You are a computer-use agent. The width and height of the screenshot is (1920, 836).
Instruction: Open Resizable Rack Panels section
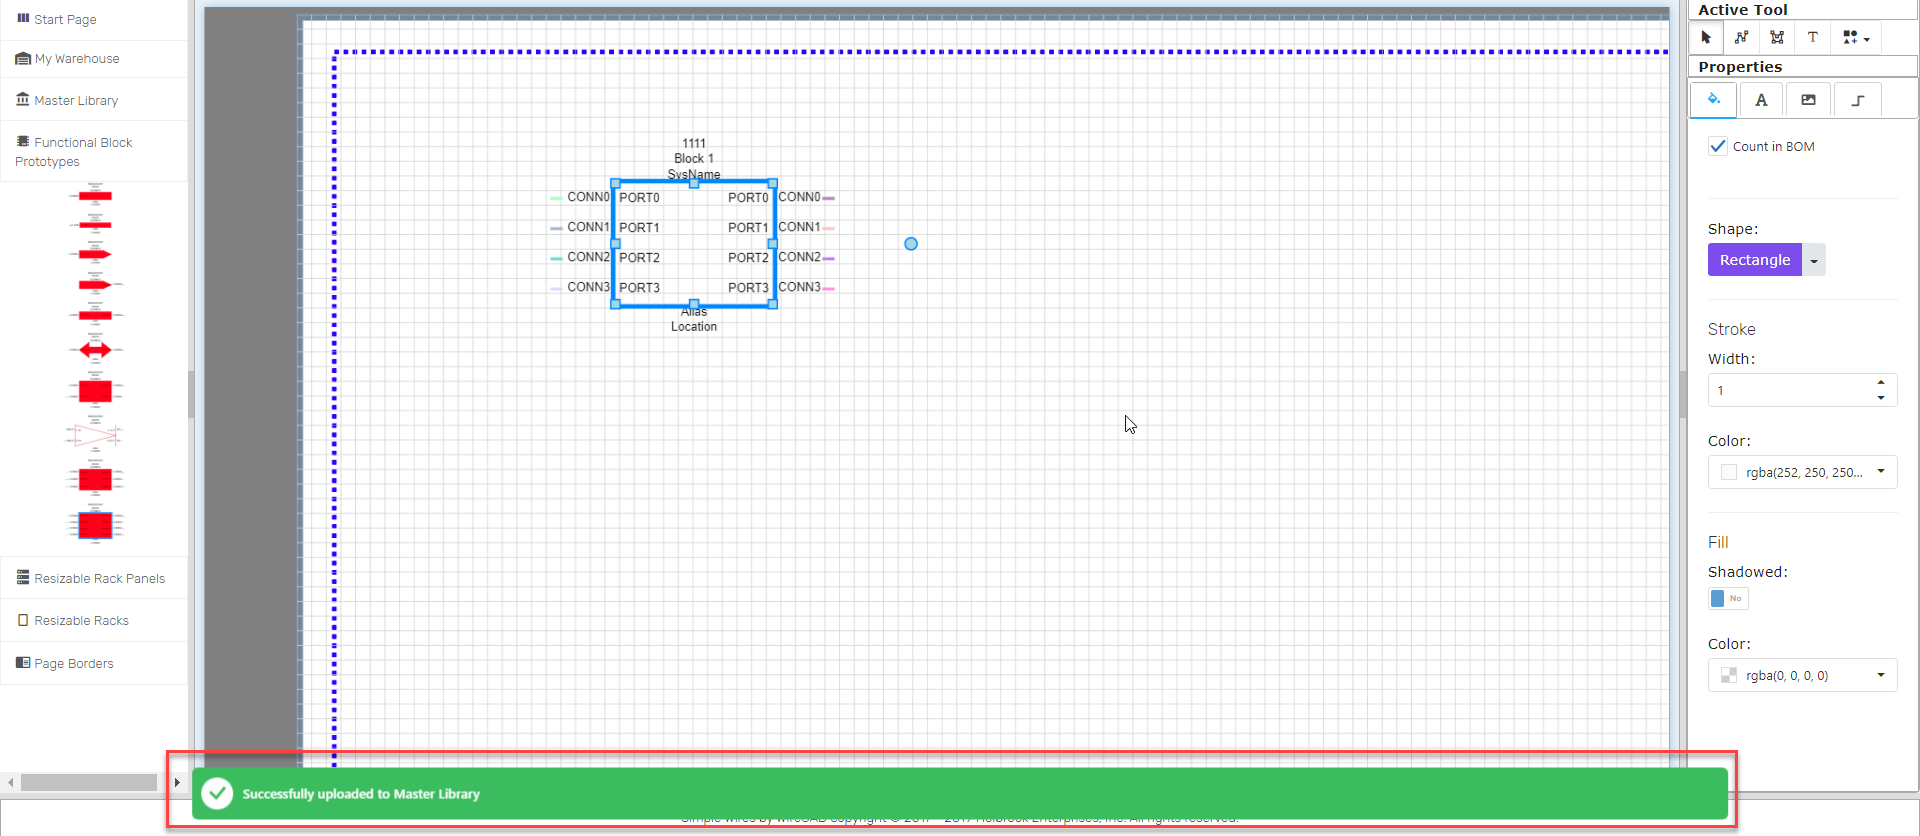(94, 578)
